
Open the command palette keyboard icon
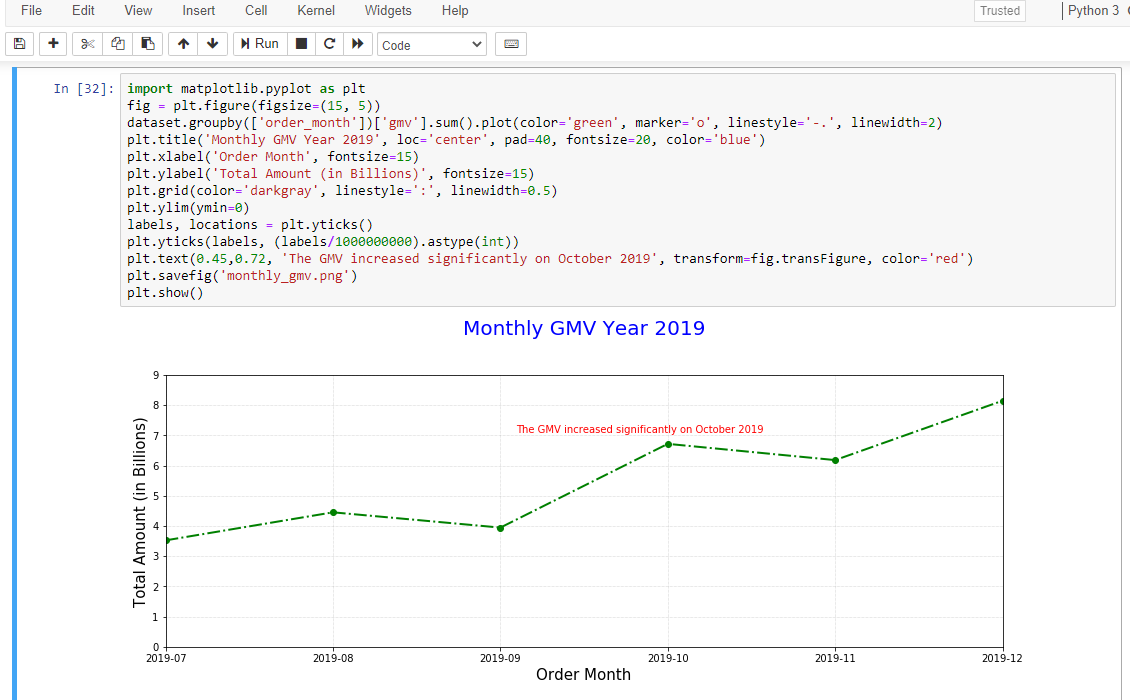click(x=510, y=43)
